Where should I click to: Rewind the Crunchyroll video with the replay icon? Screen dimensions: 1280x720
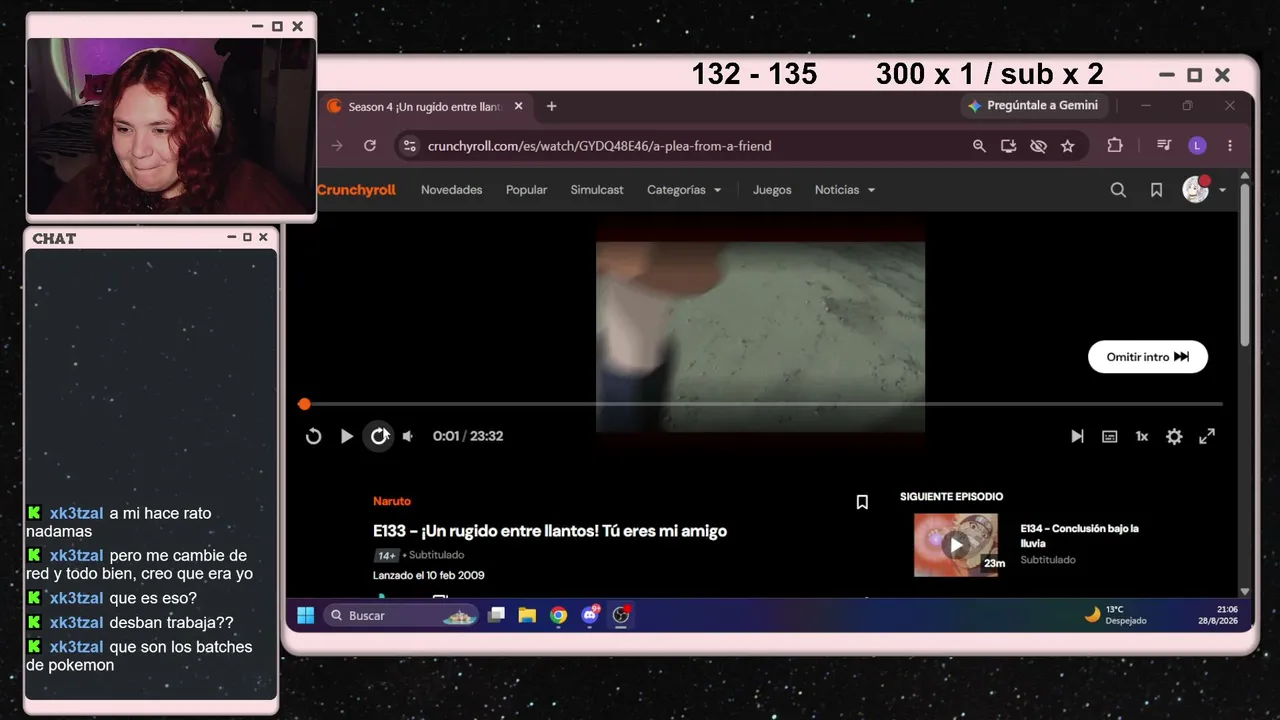(x=313, y=436)
